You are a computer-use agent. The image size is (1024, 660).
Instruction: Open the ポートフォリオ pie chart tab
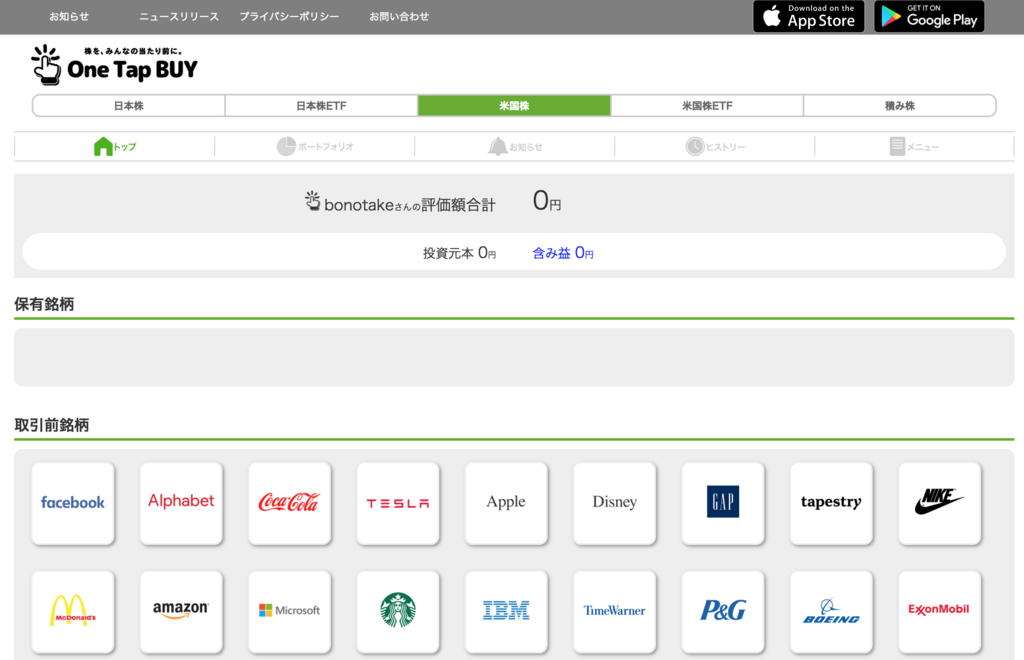point(315,147)
